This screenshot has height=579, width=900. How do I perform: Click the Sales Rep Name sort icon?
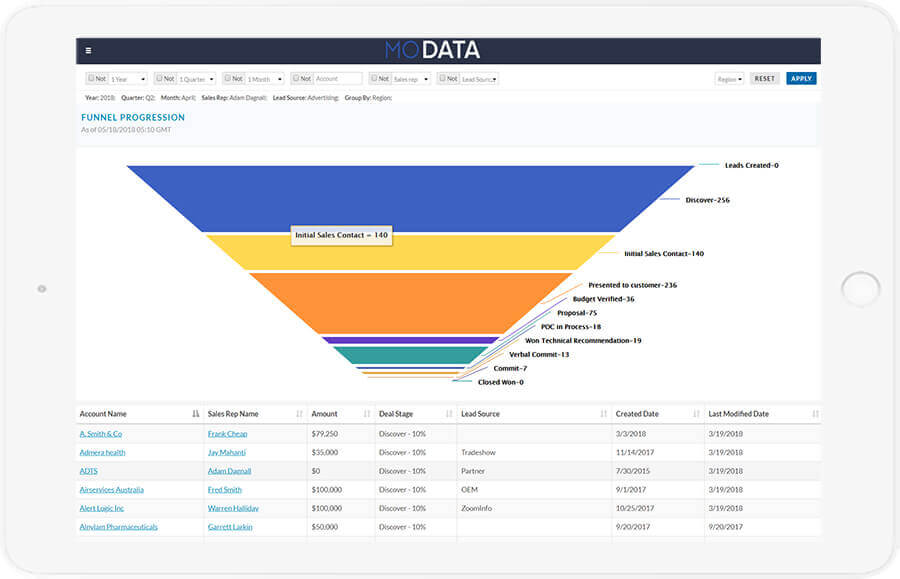[299, 414]
